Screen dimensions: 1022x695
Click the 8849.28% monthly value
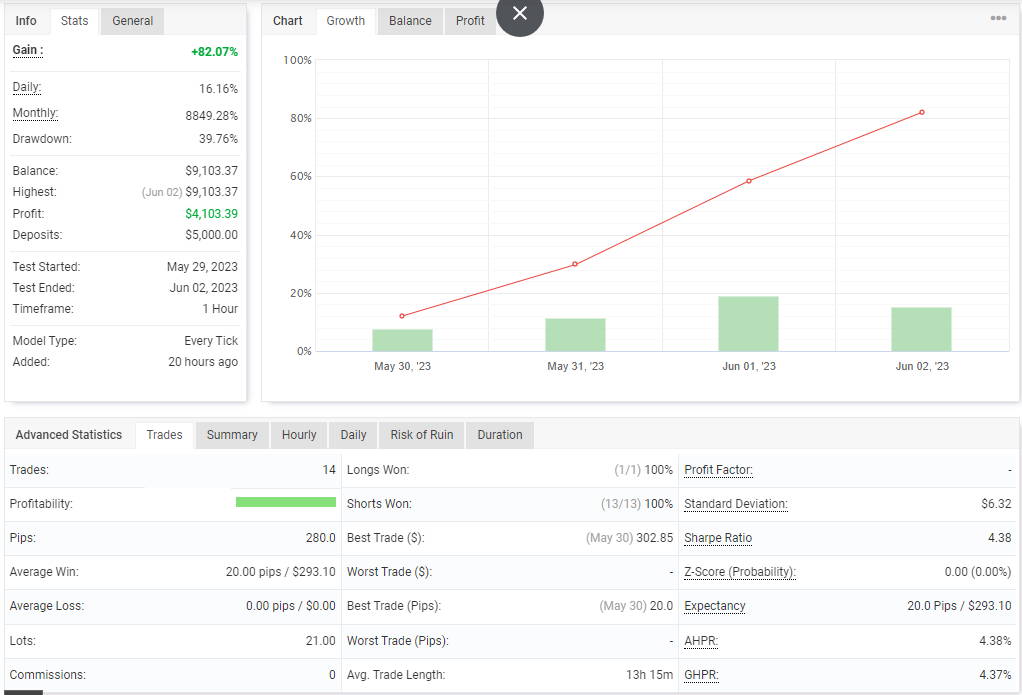tap(212, 115)
